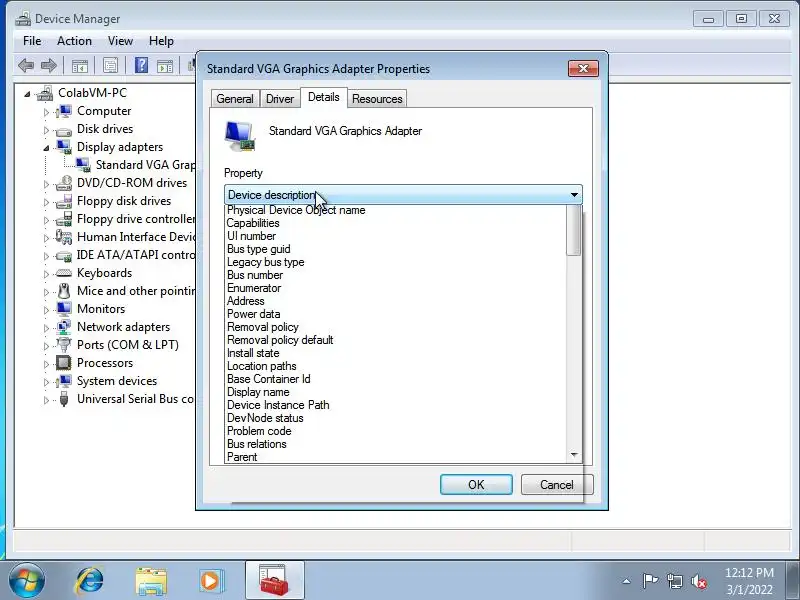Expand the Keyboards tree node
Viewport: 800px width, 600px height.
point(46,274)
